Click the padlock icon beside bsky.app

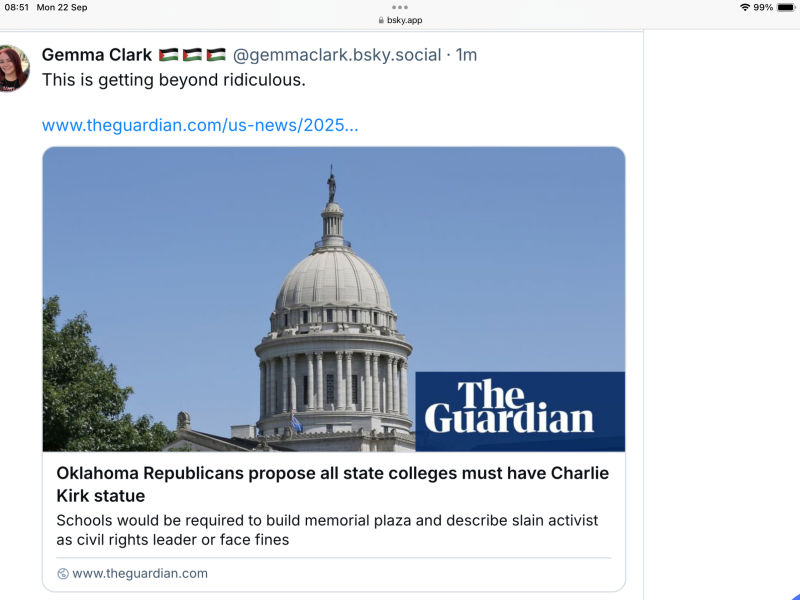[381, 20]
